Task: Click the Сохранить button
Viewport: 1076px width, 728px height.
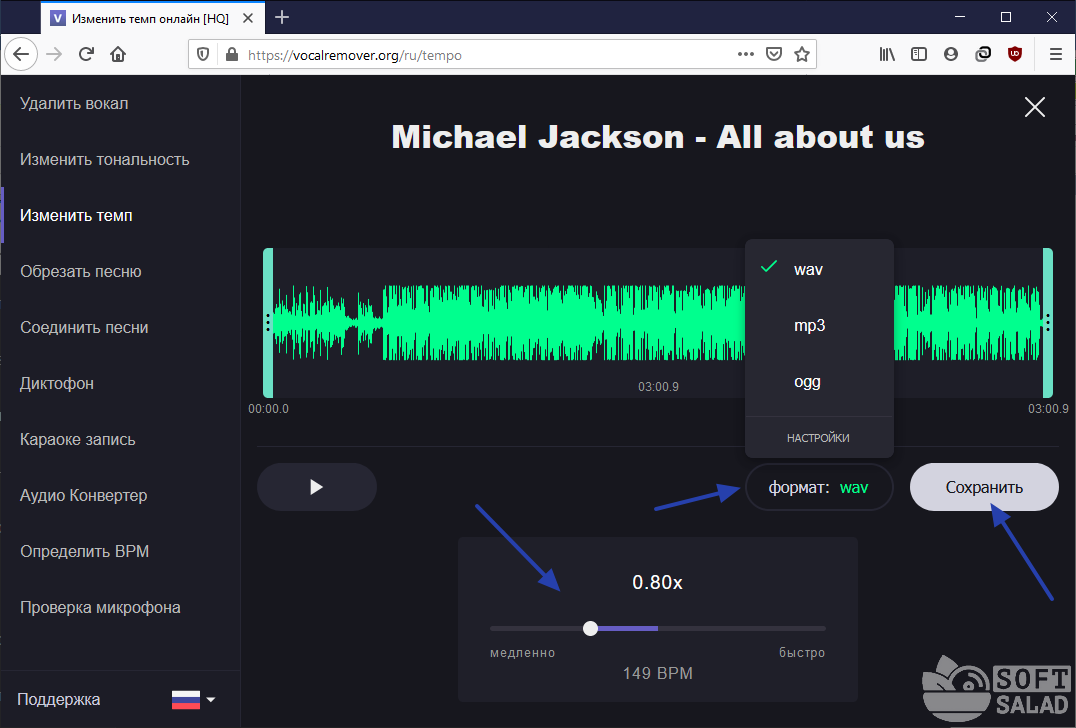Action: click(984, 487)
